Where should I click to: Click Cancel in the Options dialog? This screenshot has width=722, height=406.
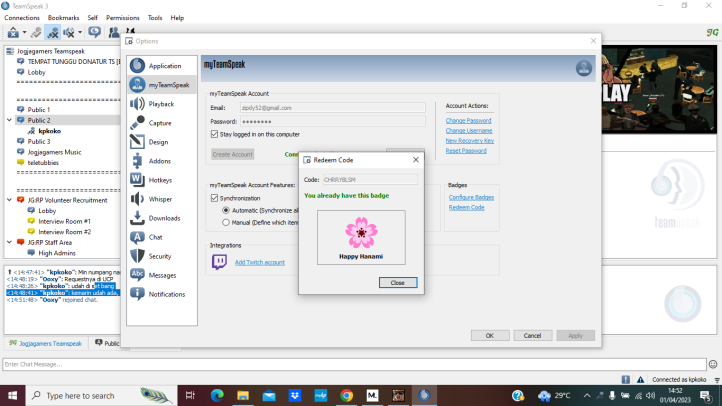(x=532, y=336)
